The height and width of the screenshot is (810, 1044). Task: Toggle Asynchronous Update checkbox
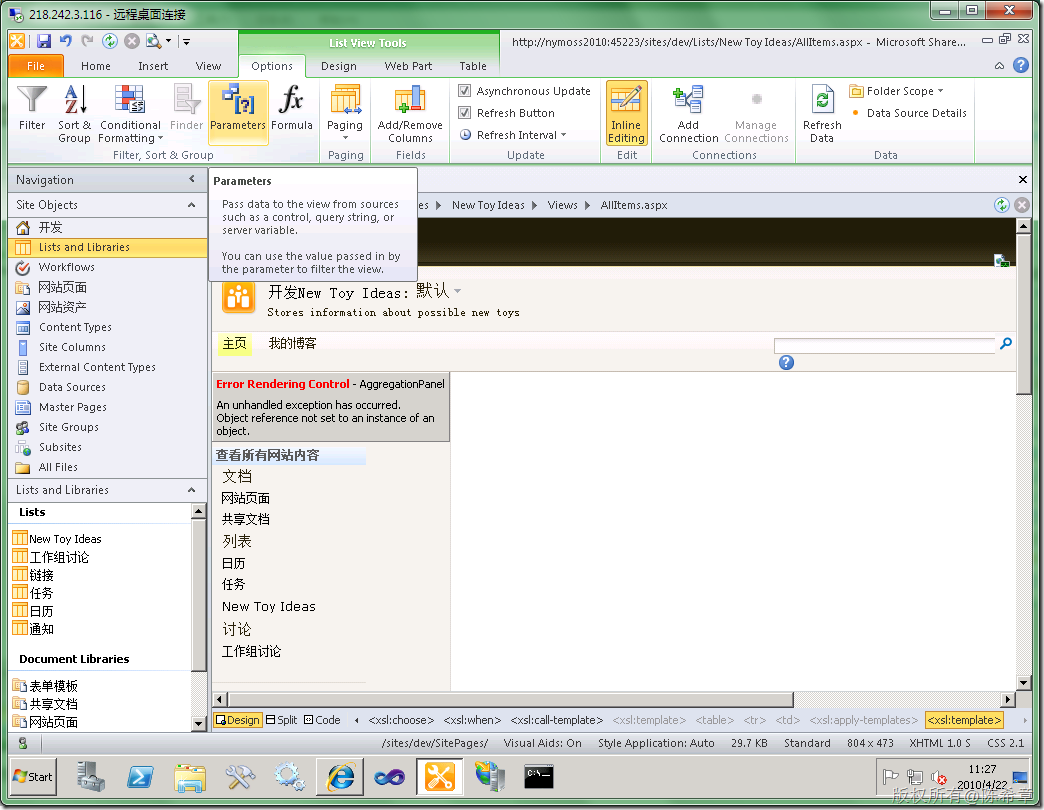pos(465,91)
